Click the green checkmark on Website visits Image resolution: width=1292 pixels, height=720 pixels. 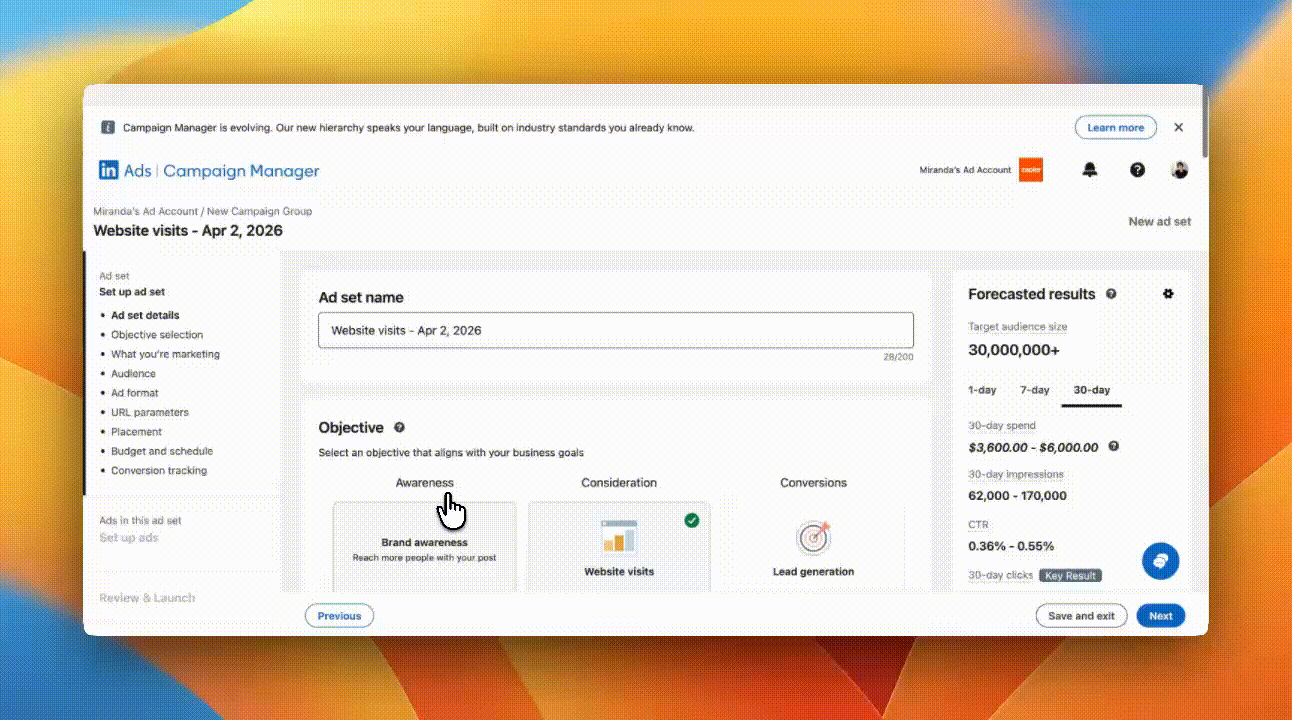692,521
